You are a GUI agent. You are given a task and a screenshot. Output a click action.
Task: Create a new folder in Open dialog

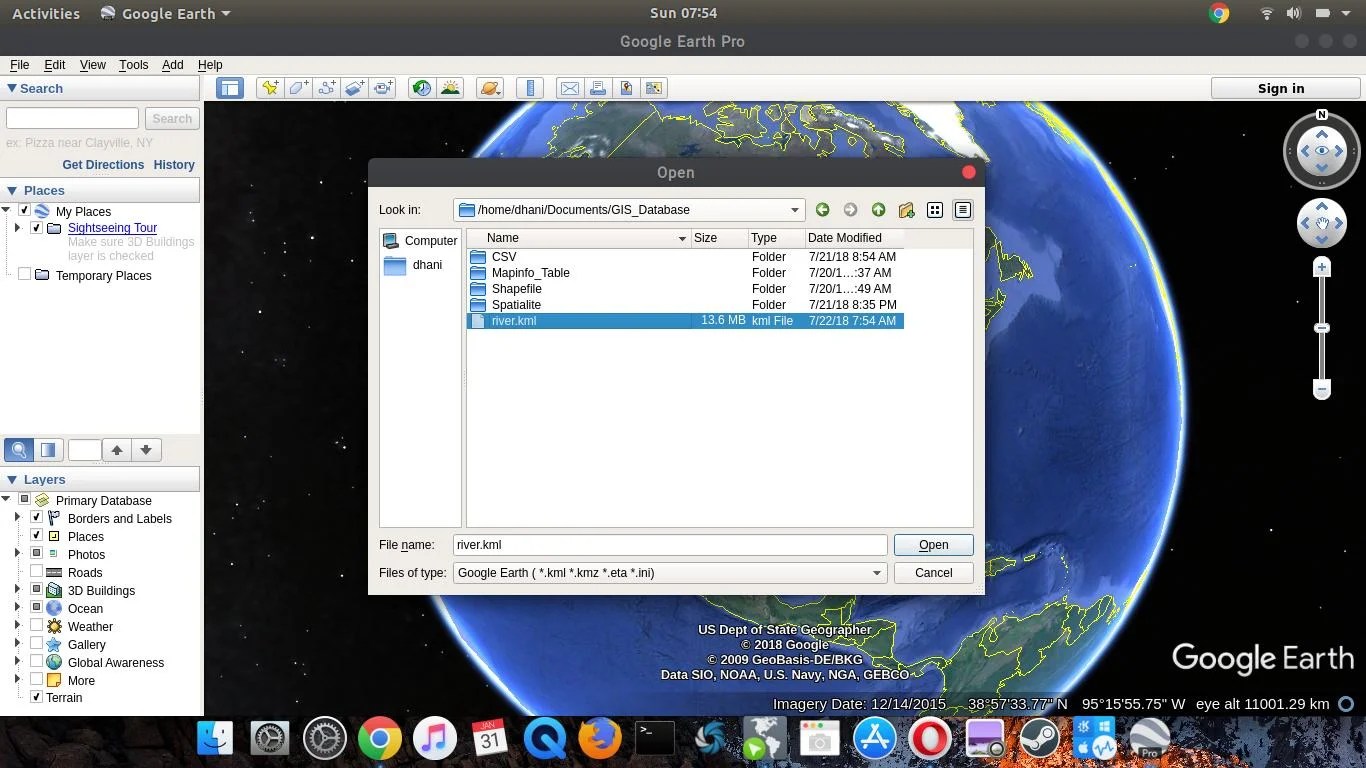(x=906, y=210)
